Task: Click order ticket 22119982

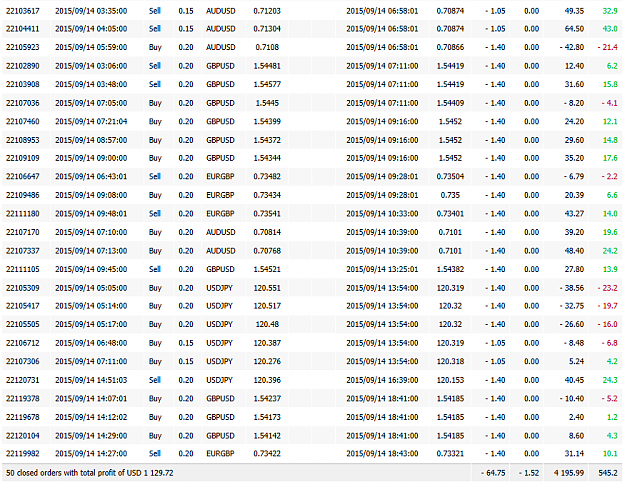Action: point(23,454)
